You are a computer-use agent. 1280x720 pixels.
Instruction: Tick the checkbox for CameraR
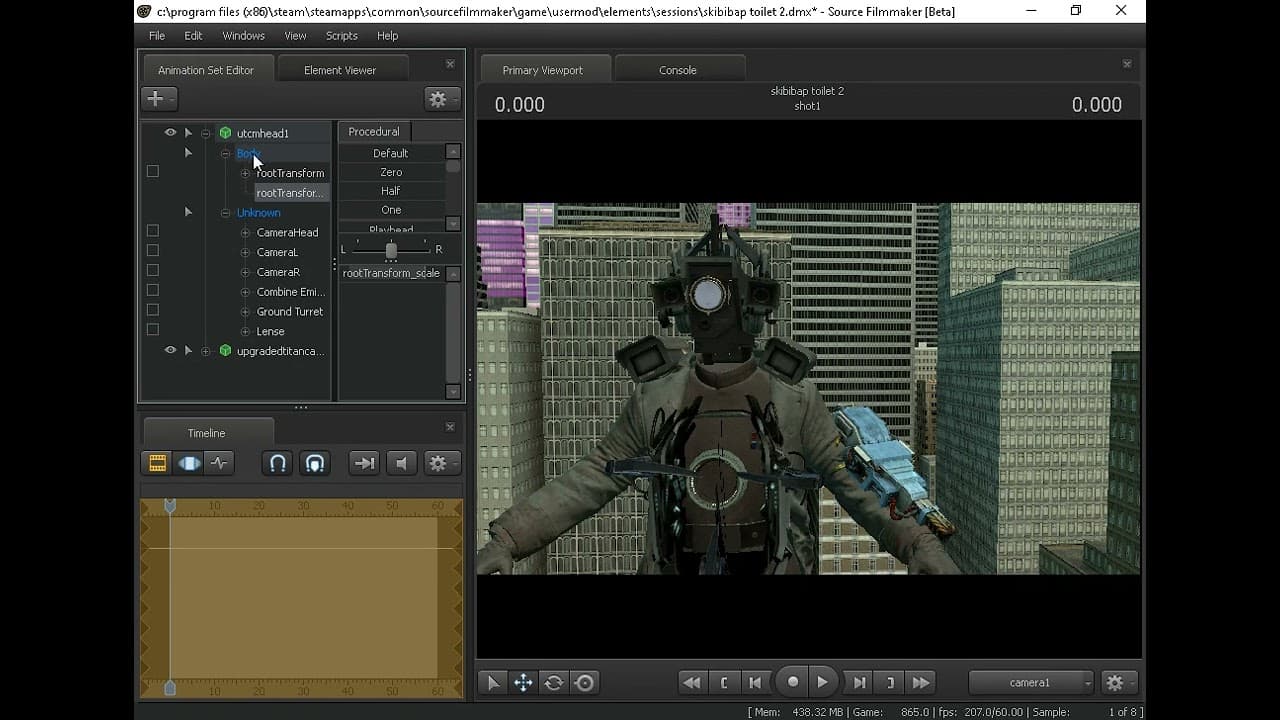point(153,271)
